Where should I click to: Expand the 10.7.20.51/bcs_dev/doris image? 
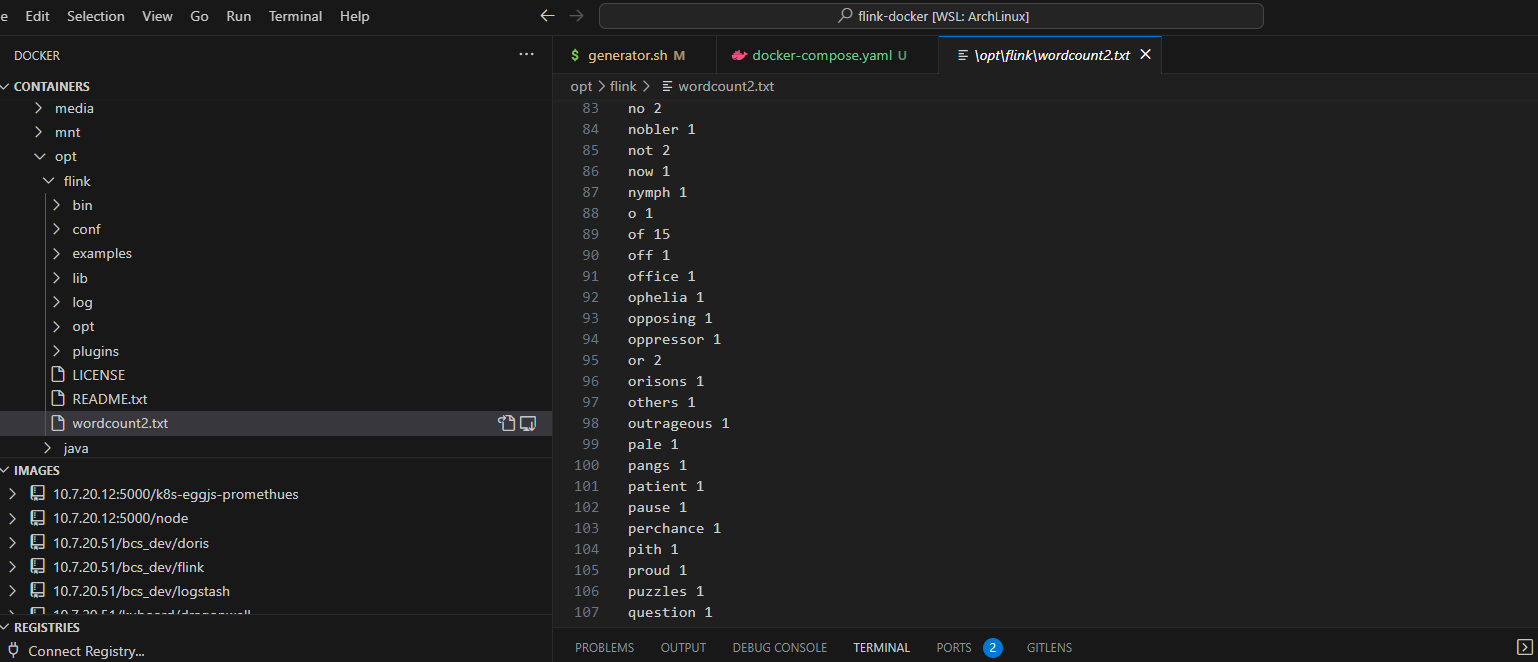point(12,543)
